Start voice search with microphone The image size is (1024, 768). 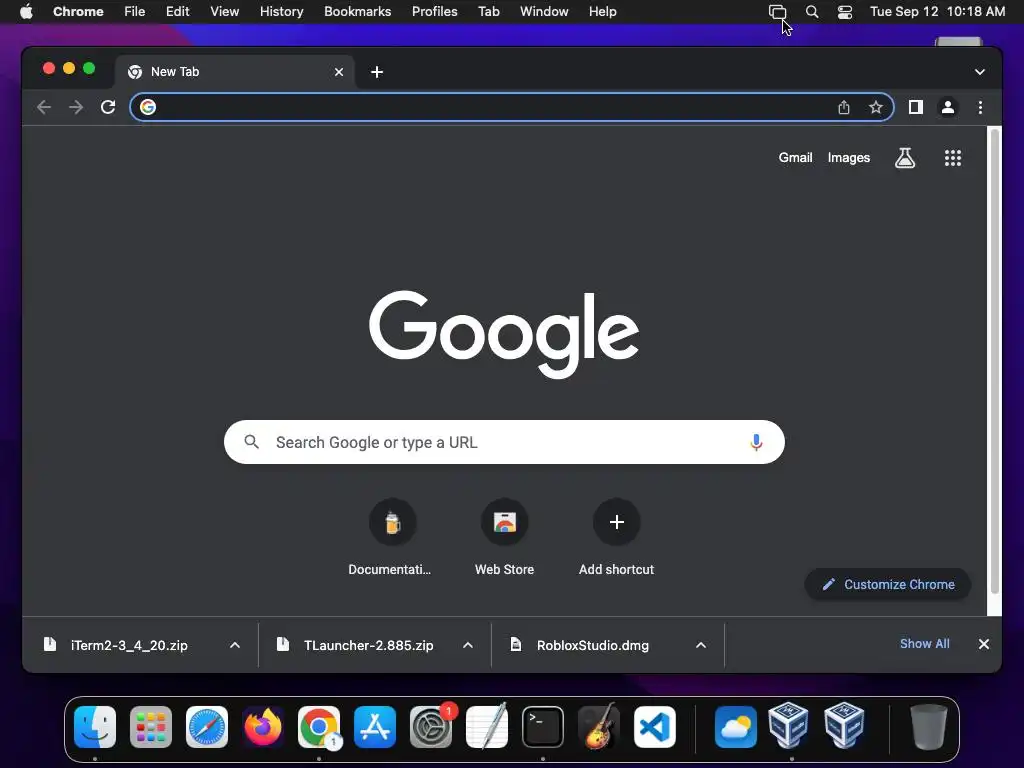click(x=756, y=442)
